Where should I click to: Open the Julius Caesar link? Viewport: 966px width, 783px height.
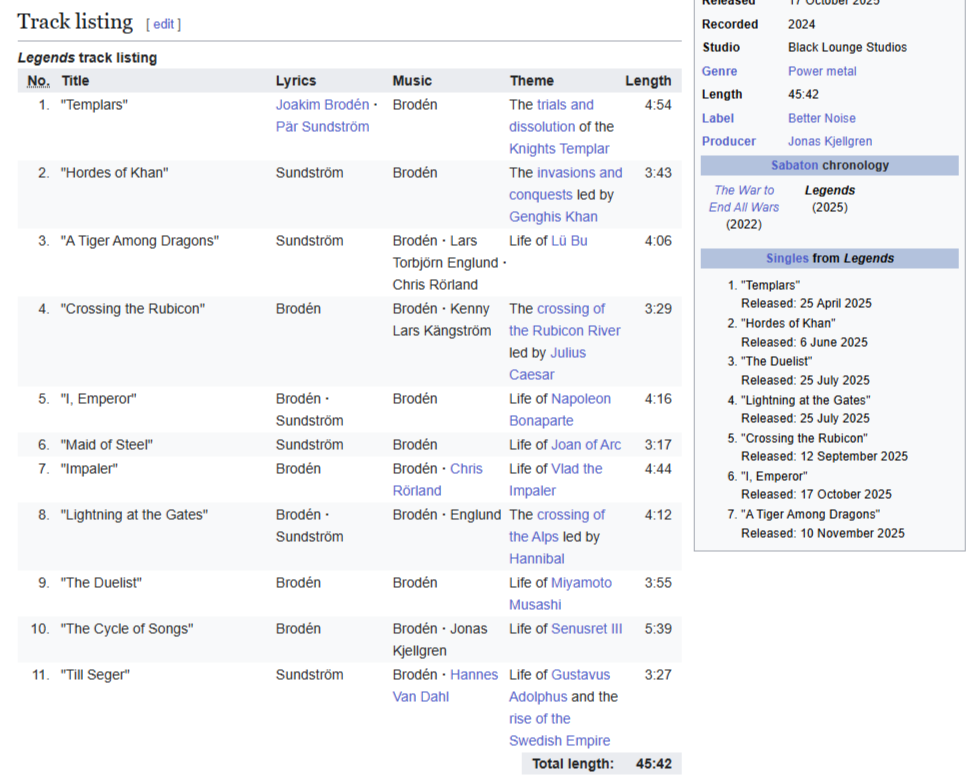point(547,364)
